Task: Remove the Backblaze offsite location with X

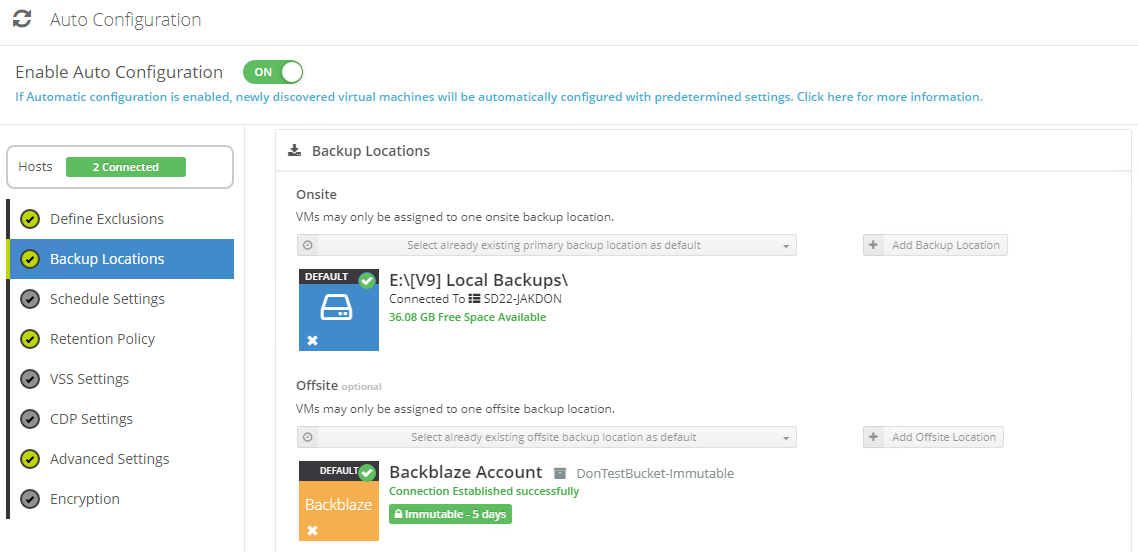Action: click(312, 530)
